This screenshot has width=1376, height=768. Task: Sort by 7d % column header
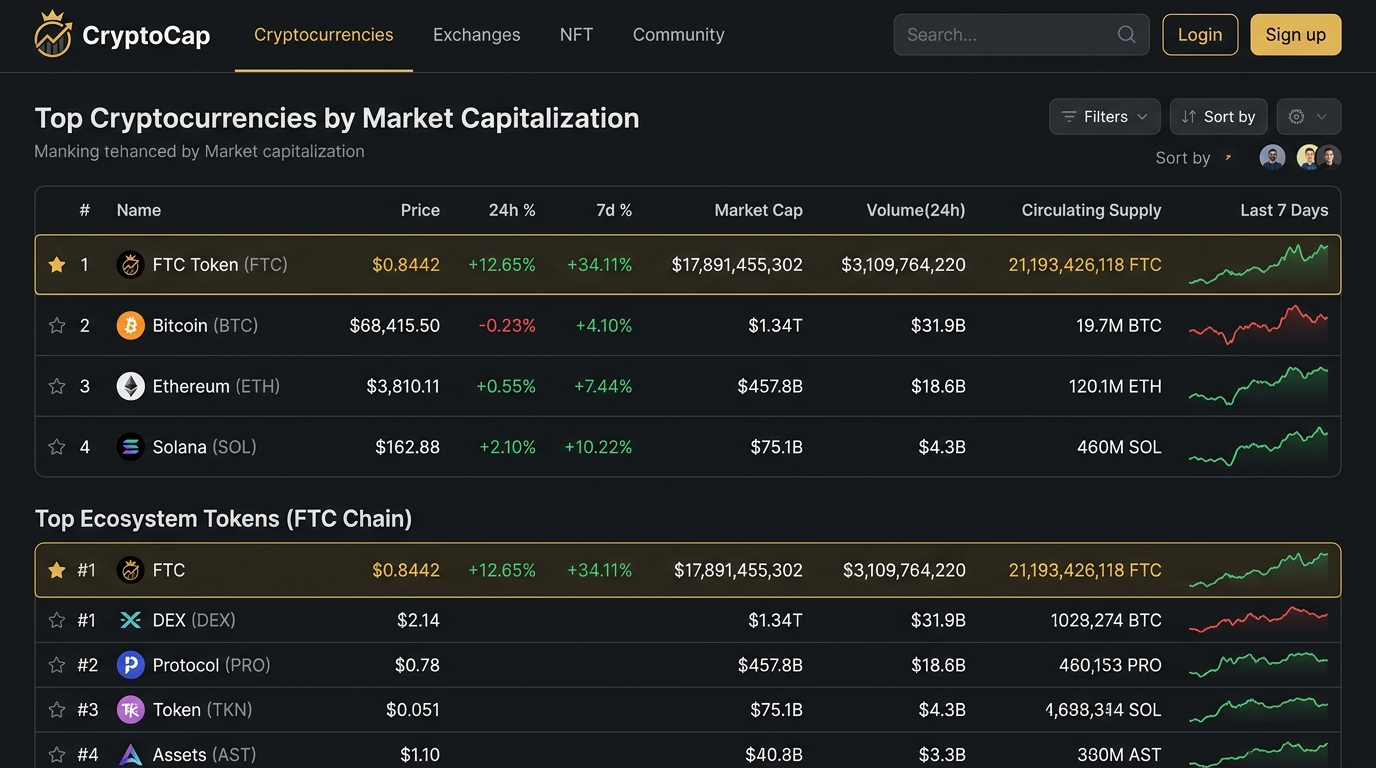[x=614, y=210]
